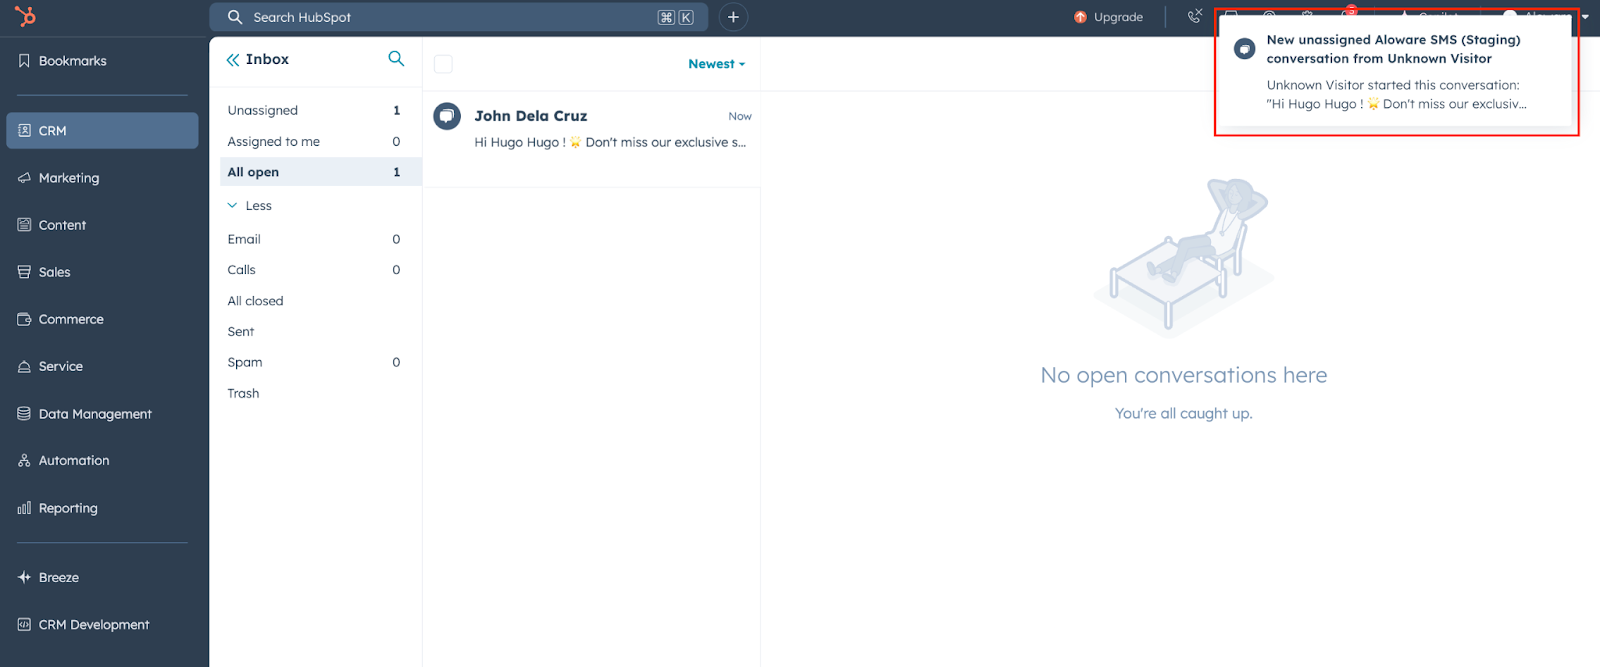Image resolution: width=1600 pixels, height=667 pixels.
Task: Open the Inbox switcher title
Action: [x=267, y=60]
